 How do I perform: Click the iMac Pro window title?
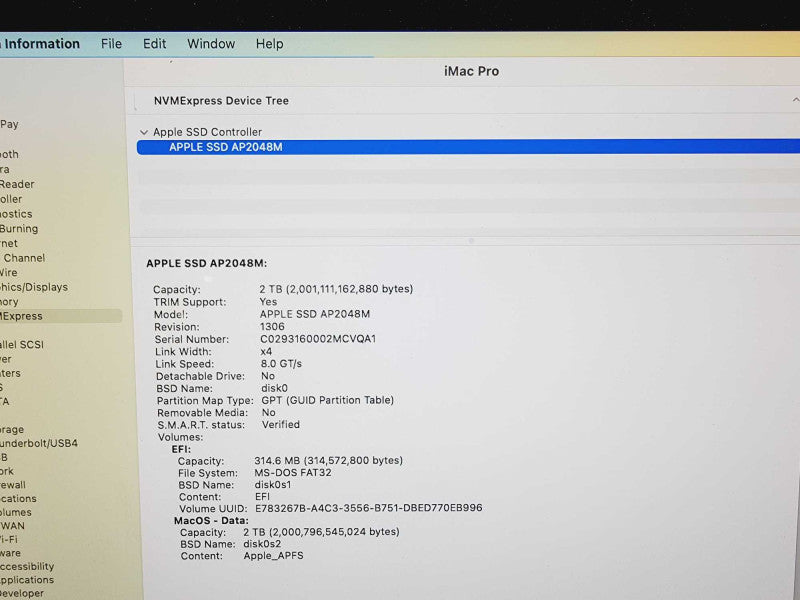click(471, 71)
